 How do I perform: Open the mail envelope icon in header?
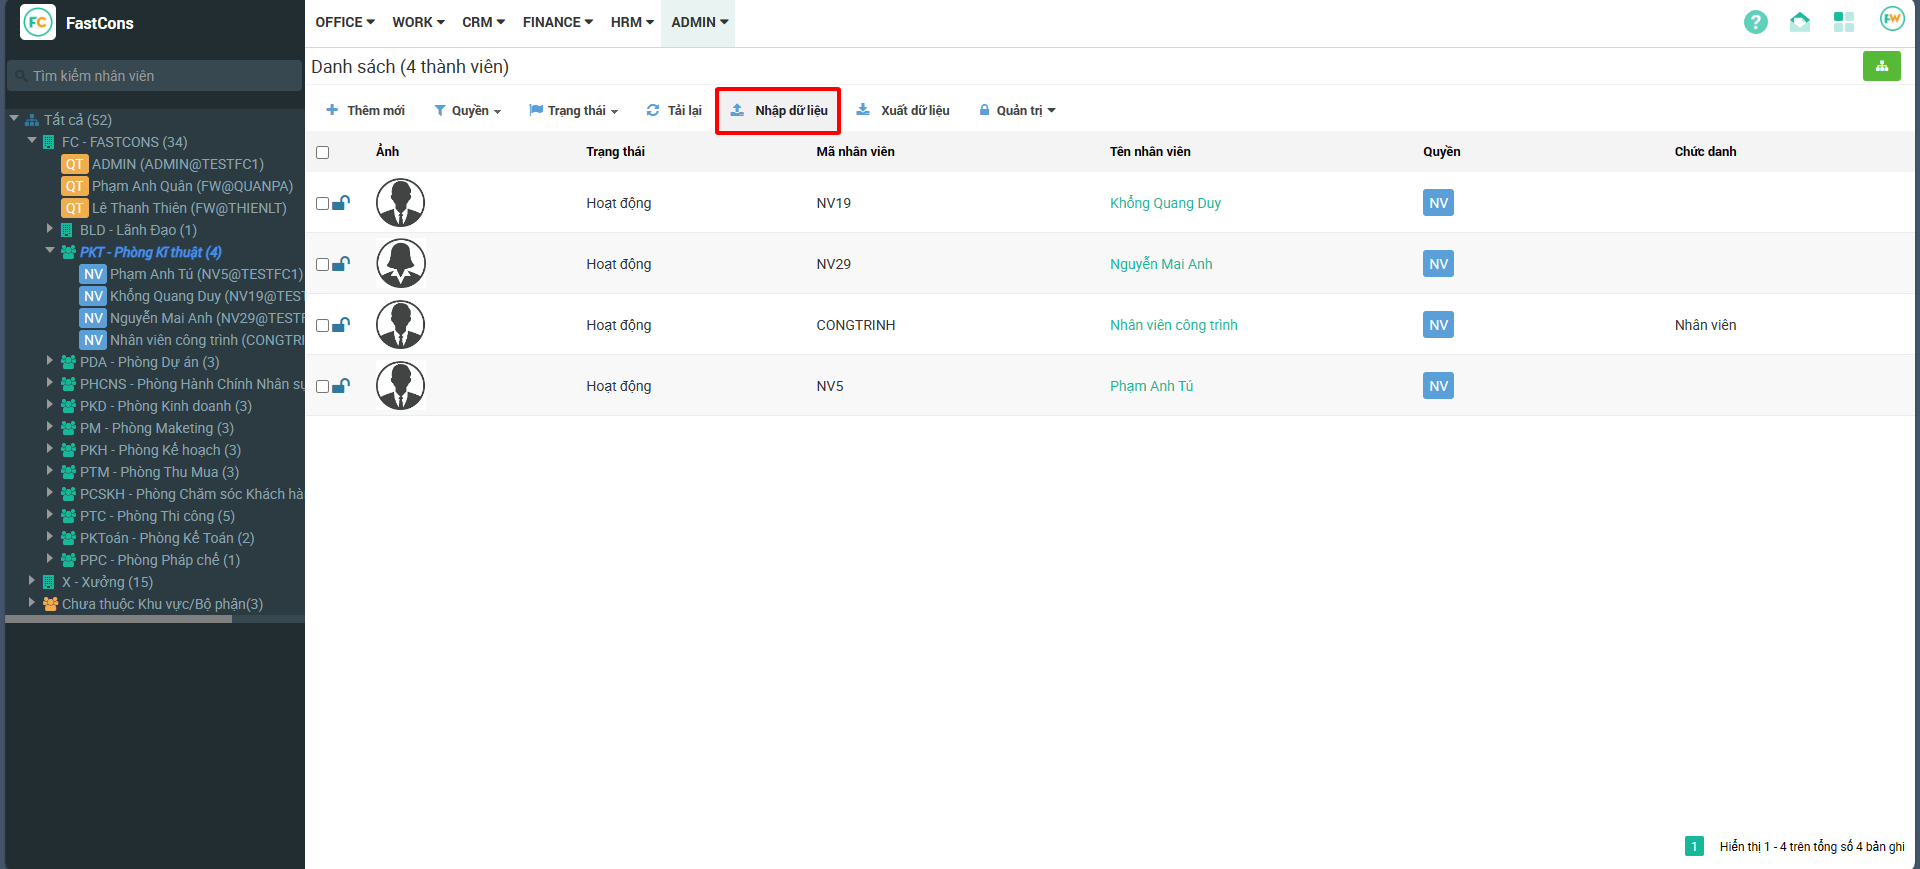(1799, 22)
